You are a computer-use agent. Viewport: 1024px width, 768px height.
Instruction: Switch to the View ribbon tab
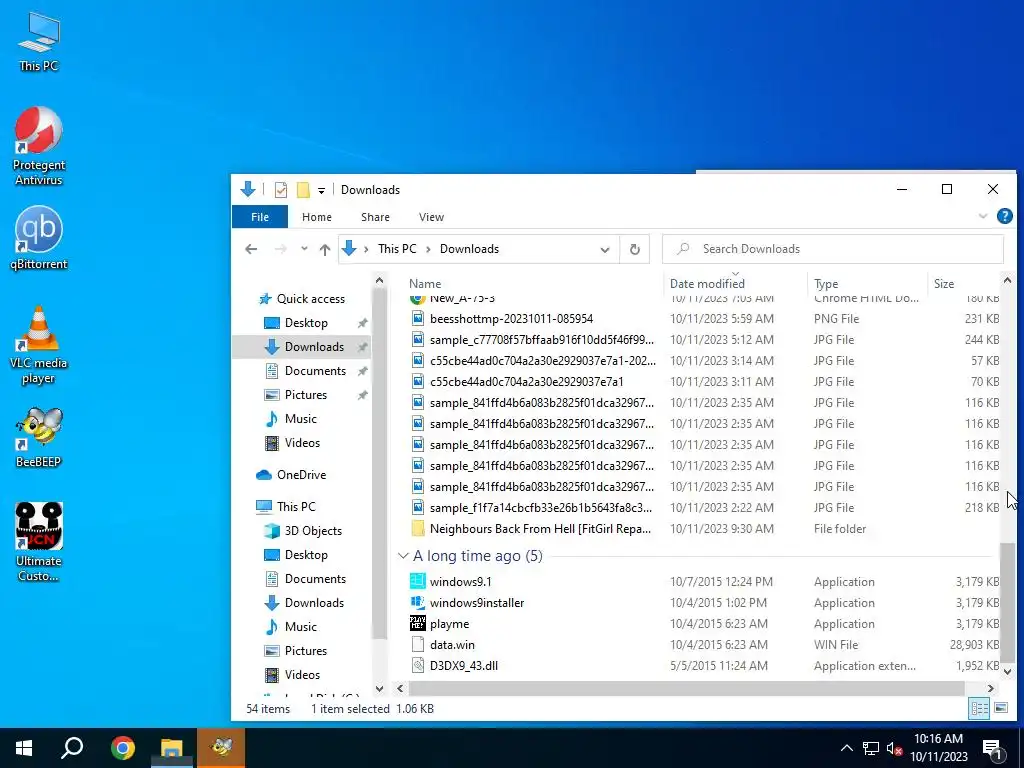pyautogui.click(x=431, y=217)
